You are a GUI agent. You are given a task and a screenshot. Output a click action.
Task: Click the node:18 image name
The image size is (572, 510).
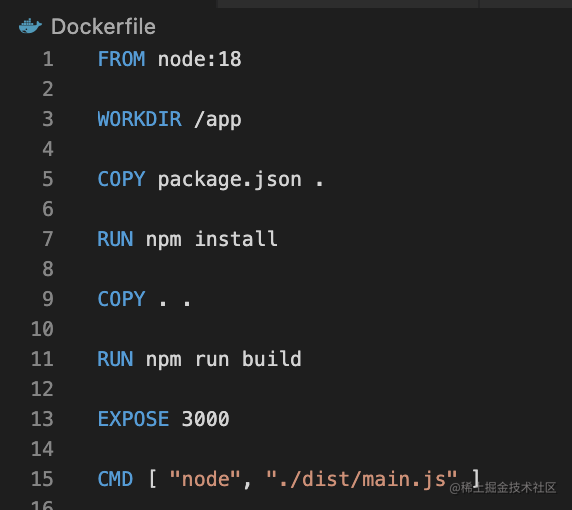[200, 59]
